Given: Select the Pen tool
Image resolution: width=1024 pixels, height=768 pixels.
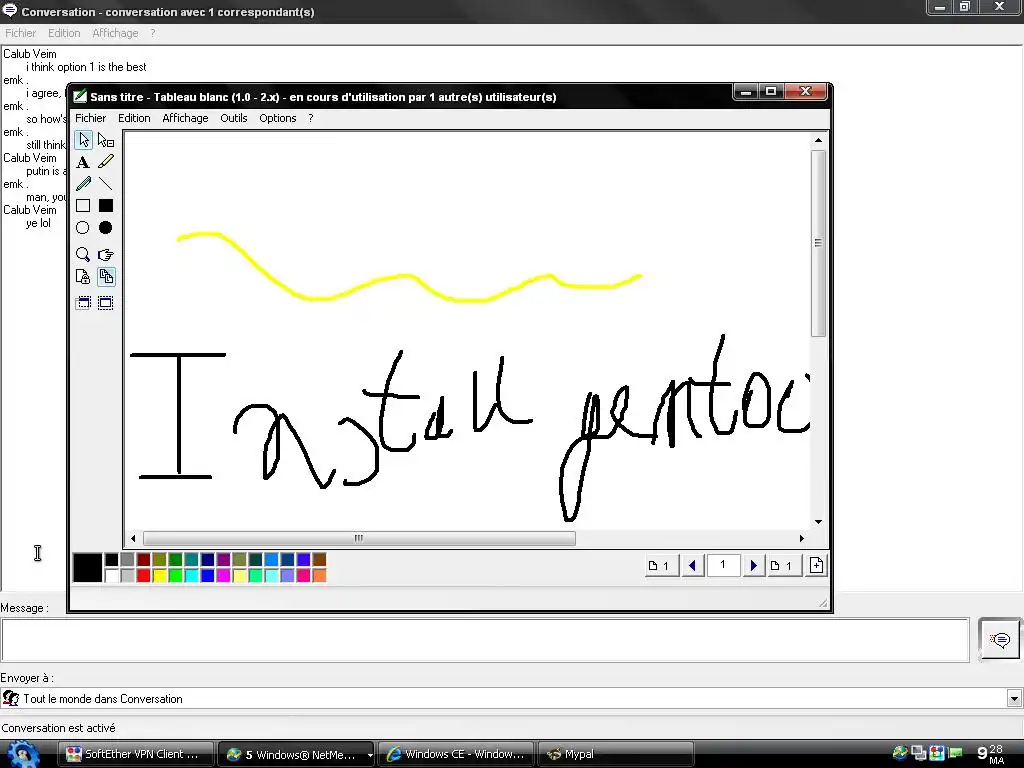Looking at the screenshot, I should click(x=83, y=184).
